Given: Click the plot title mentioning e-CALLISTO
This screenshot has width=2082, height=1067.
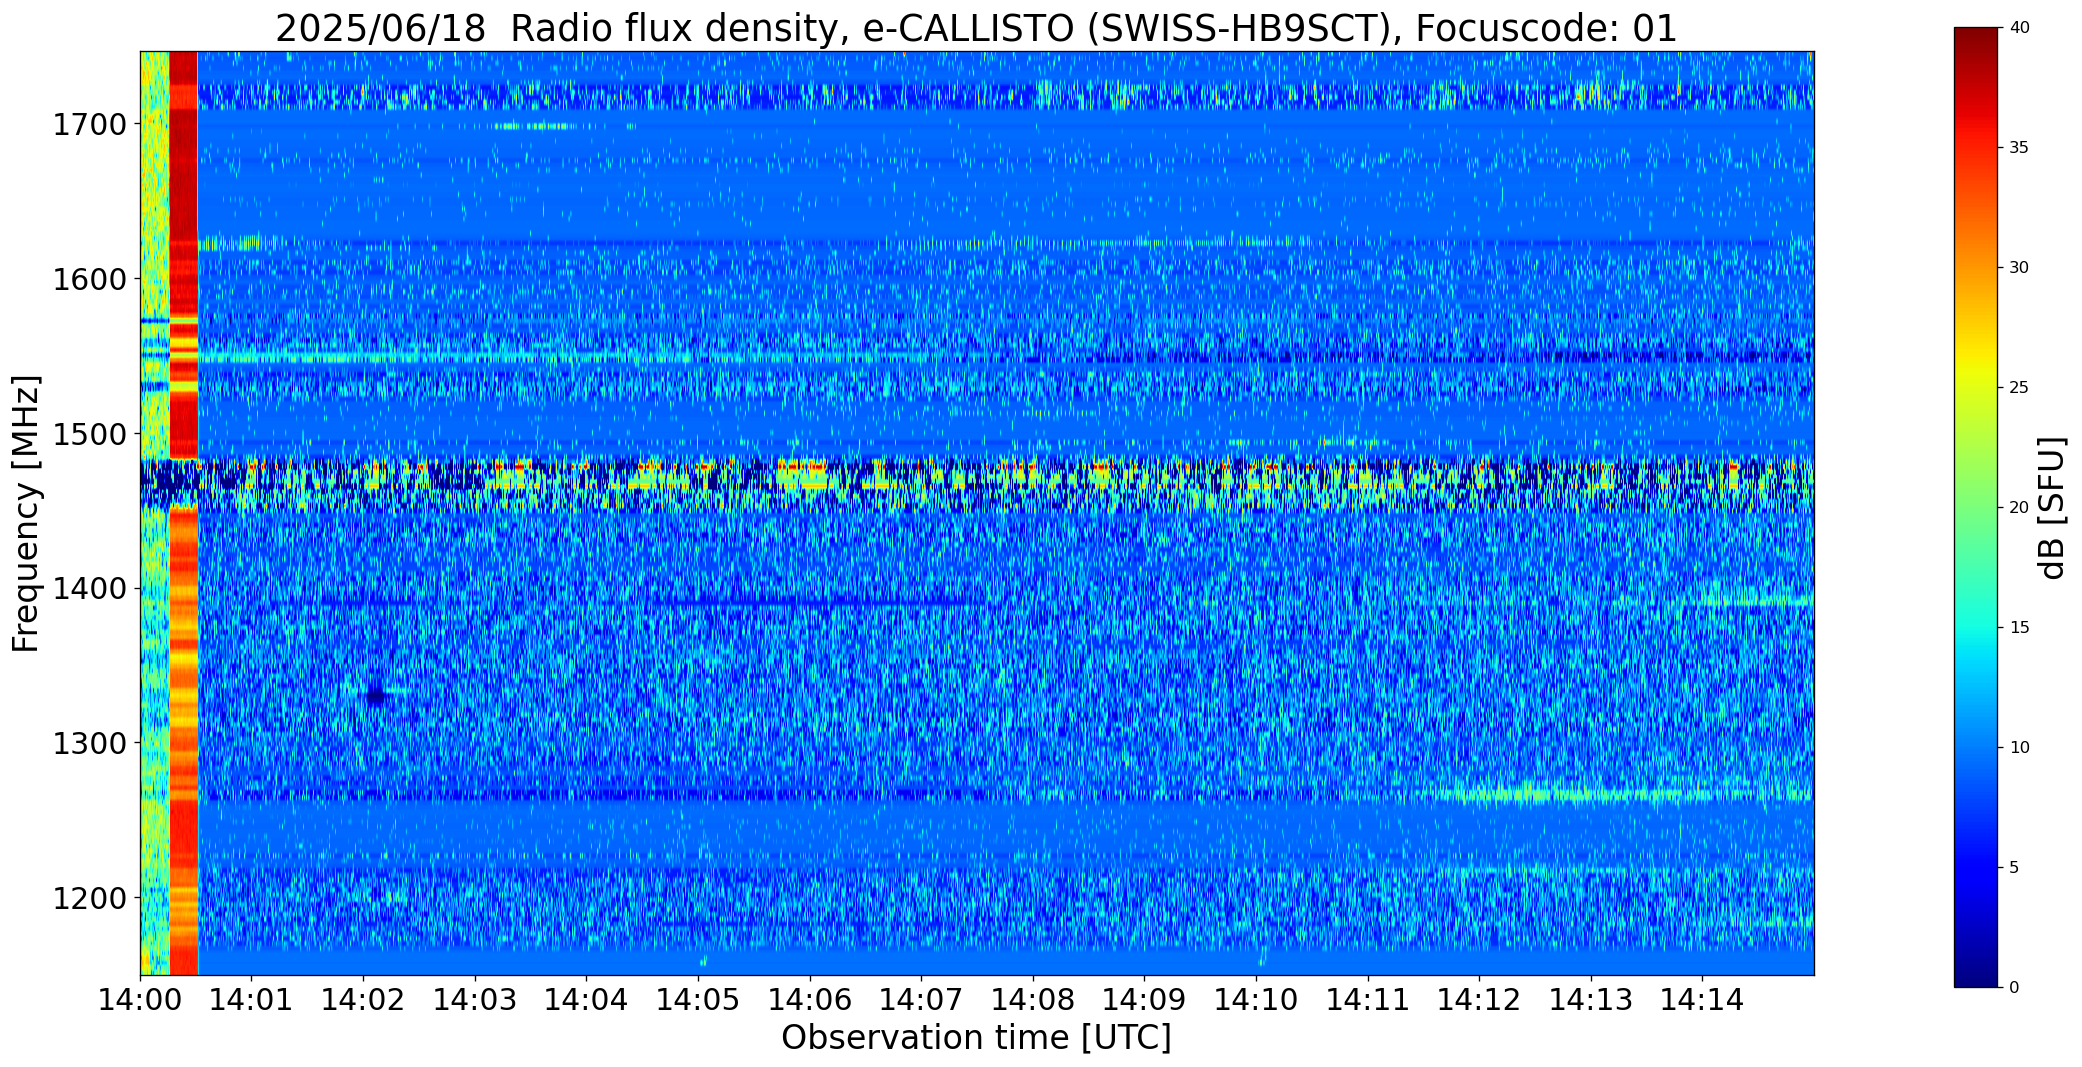Looking at the screenshot, I should 976,28.
